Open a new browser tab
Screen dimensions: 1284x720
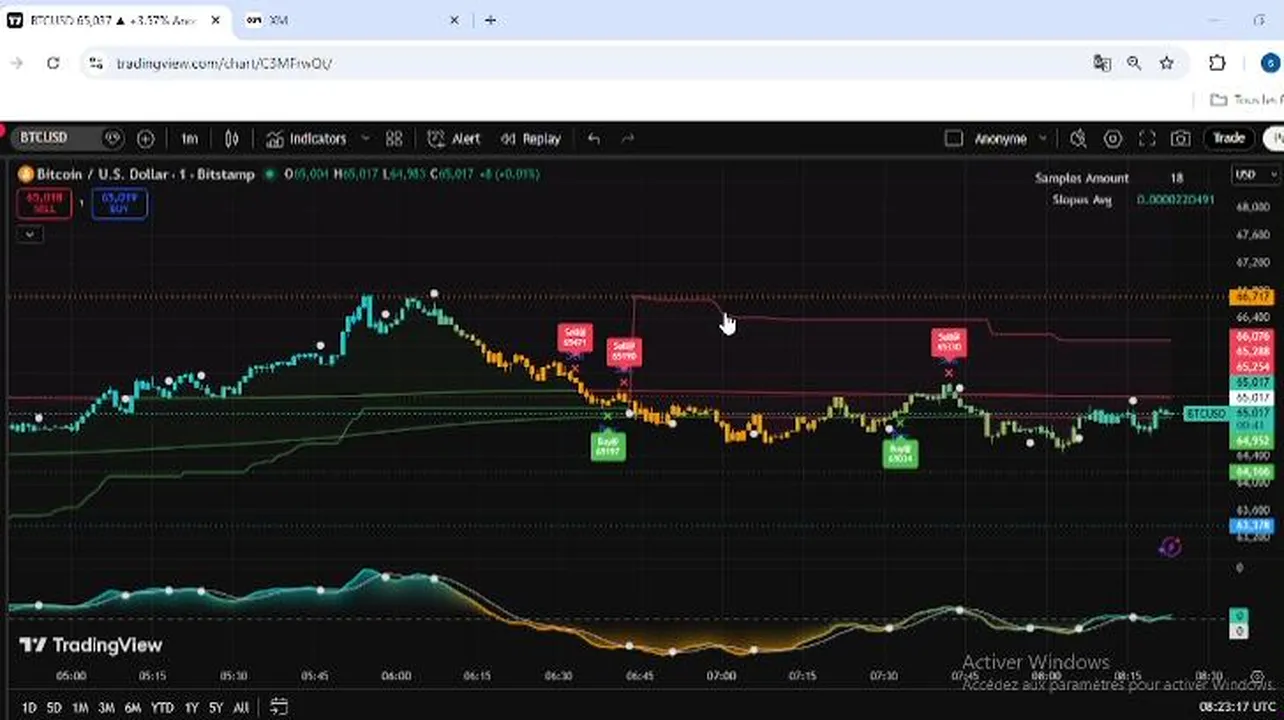pyautogui.click(x=490, y=20)
